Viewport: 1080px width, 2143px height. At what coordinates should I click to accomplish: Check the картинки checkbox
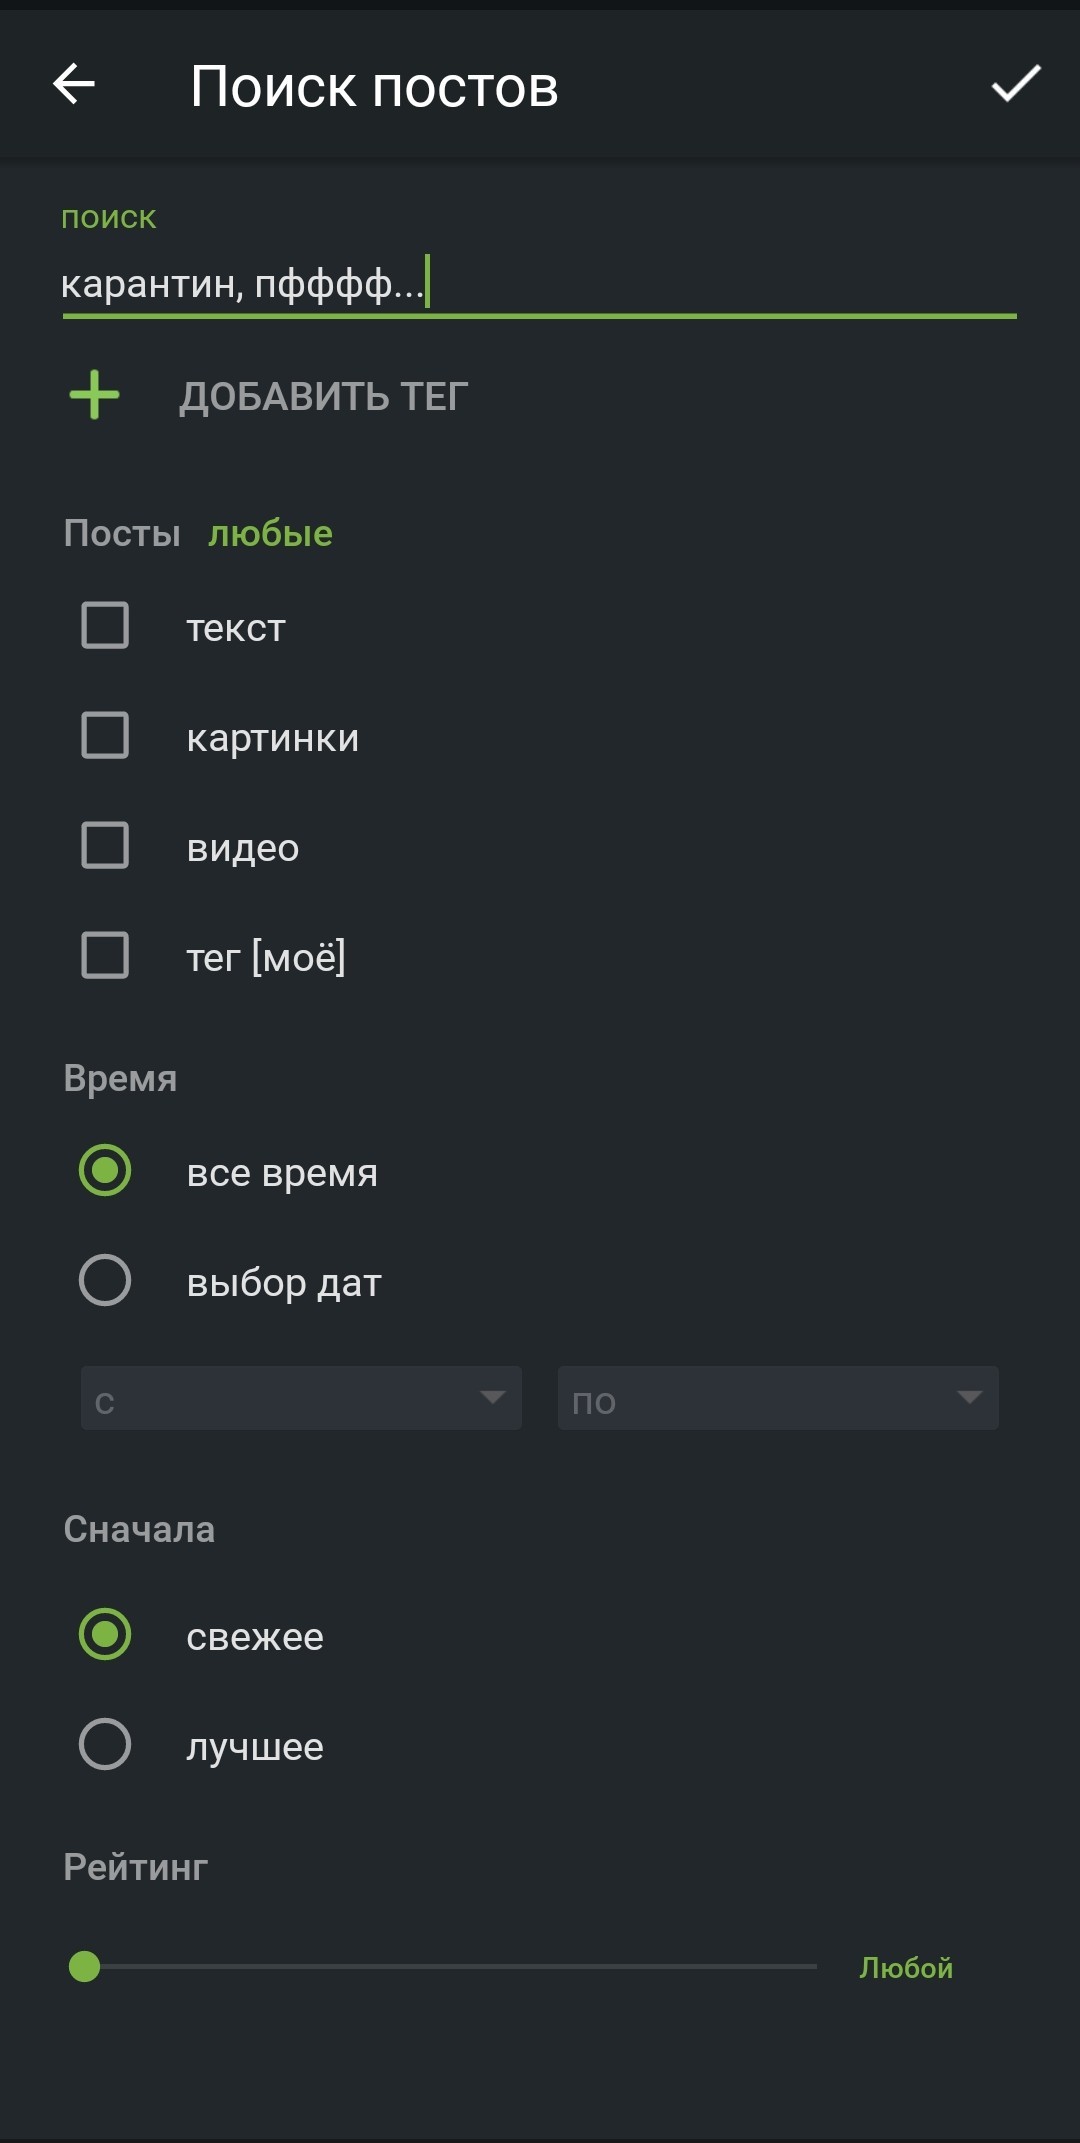(105, 736)
